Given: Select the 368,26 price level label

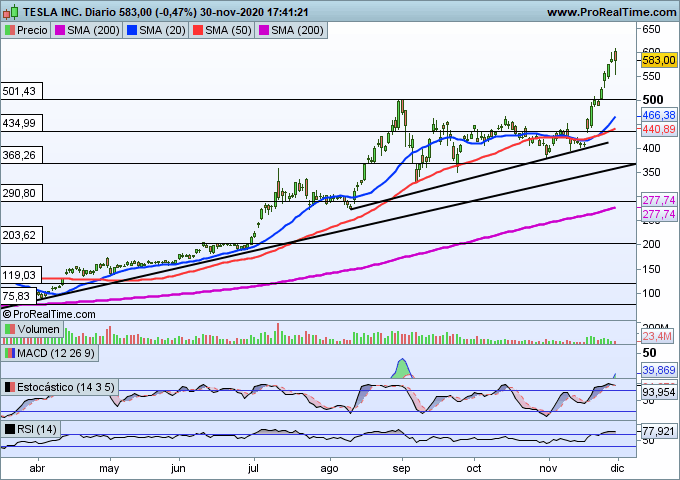Looking at the screenshot, I should [21, 155].
